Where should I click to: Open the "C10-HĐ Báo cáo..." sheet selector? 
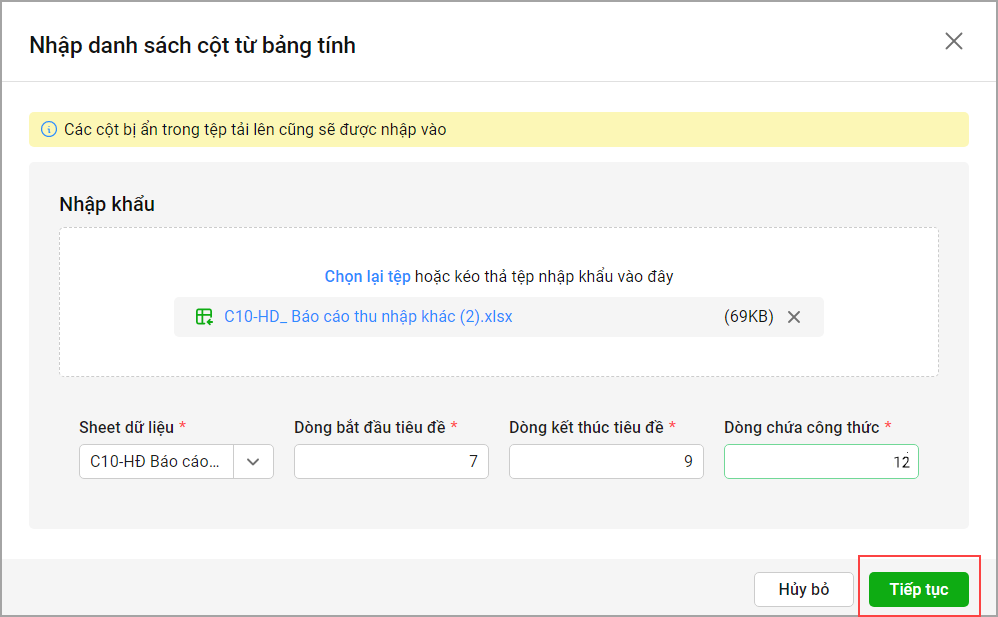156,462
